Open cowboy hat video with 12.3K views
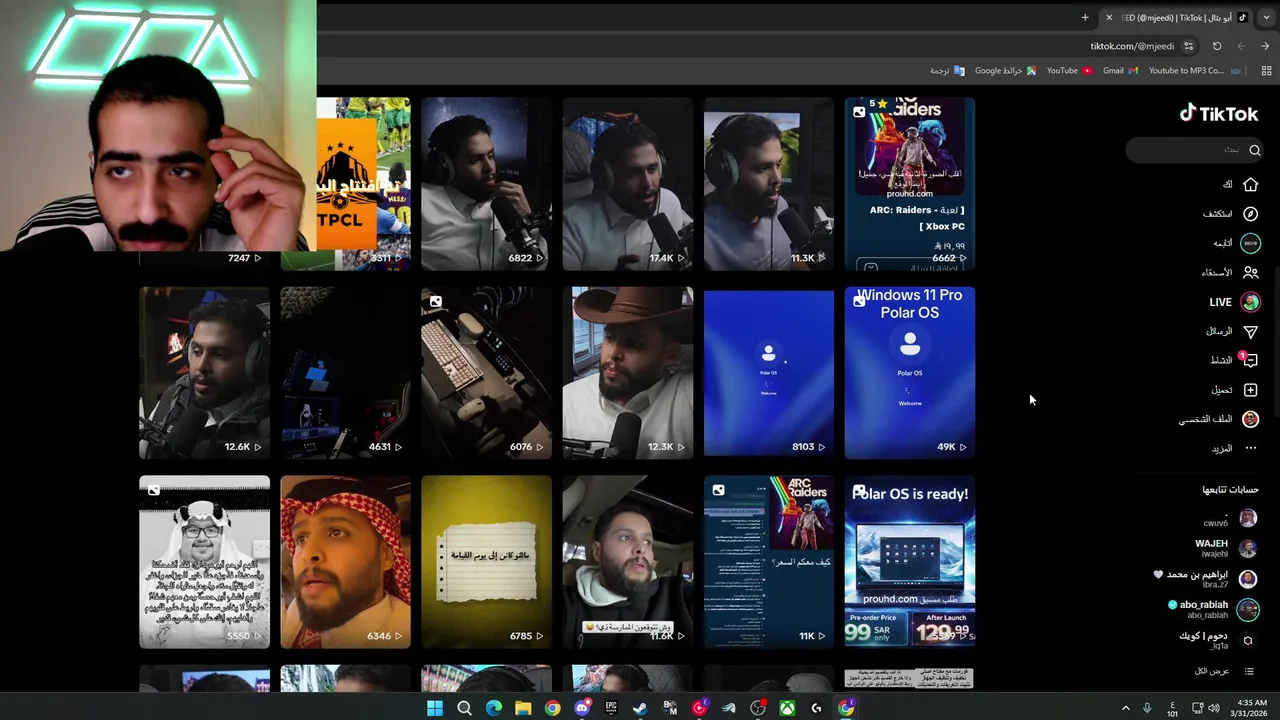Image resolution: width=1280 pixels, height=720 pixels. (628, 373)
